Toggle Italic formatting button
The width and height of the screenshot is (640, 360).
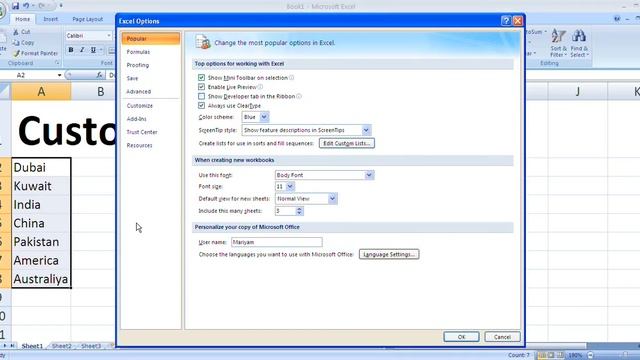pyautogui.click(x=82, y=50)
